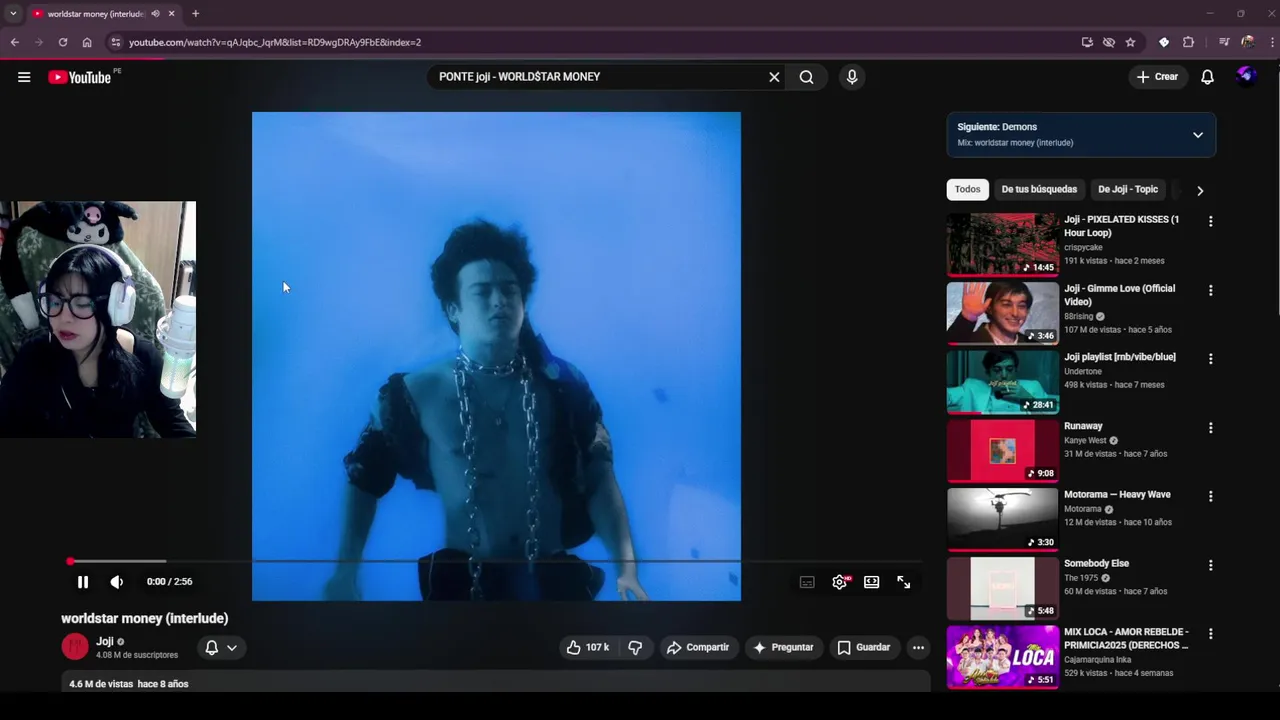The height and width of the screenshot is (720, 1280).
Task: Open a new browser tab with plus
Action: [196, 14]
